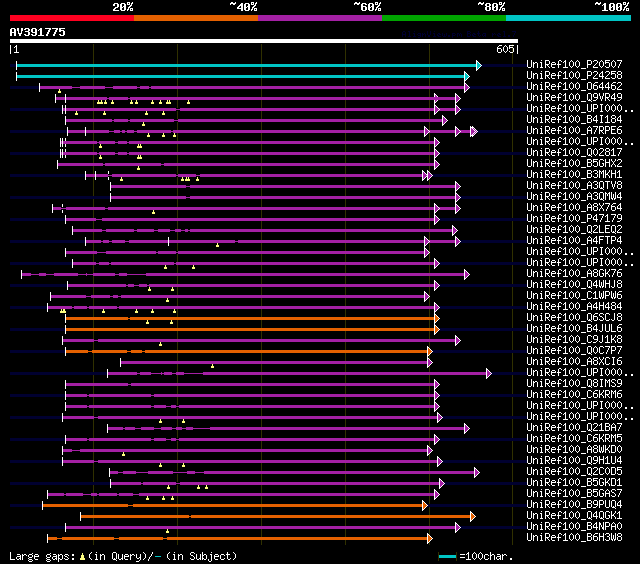The width and height of the screenshot is (640, 564).
Task: Open hit UniRef100_P20507
Action: (x=574, y=64)
